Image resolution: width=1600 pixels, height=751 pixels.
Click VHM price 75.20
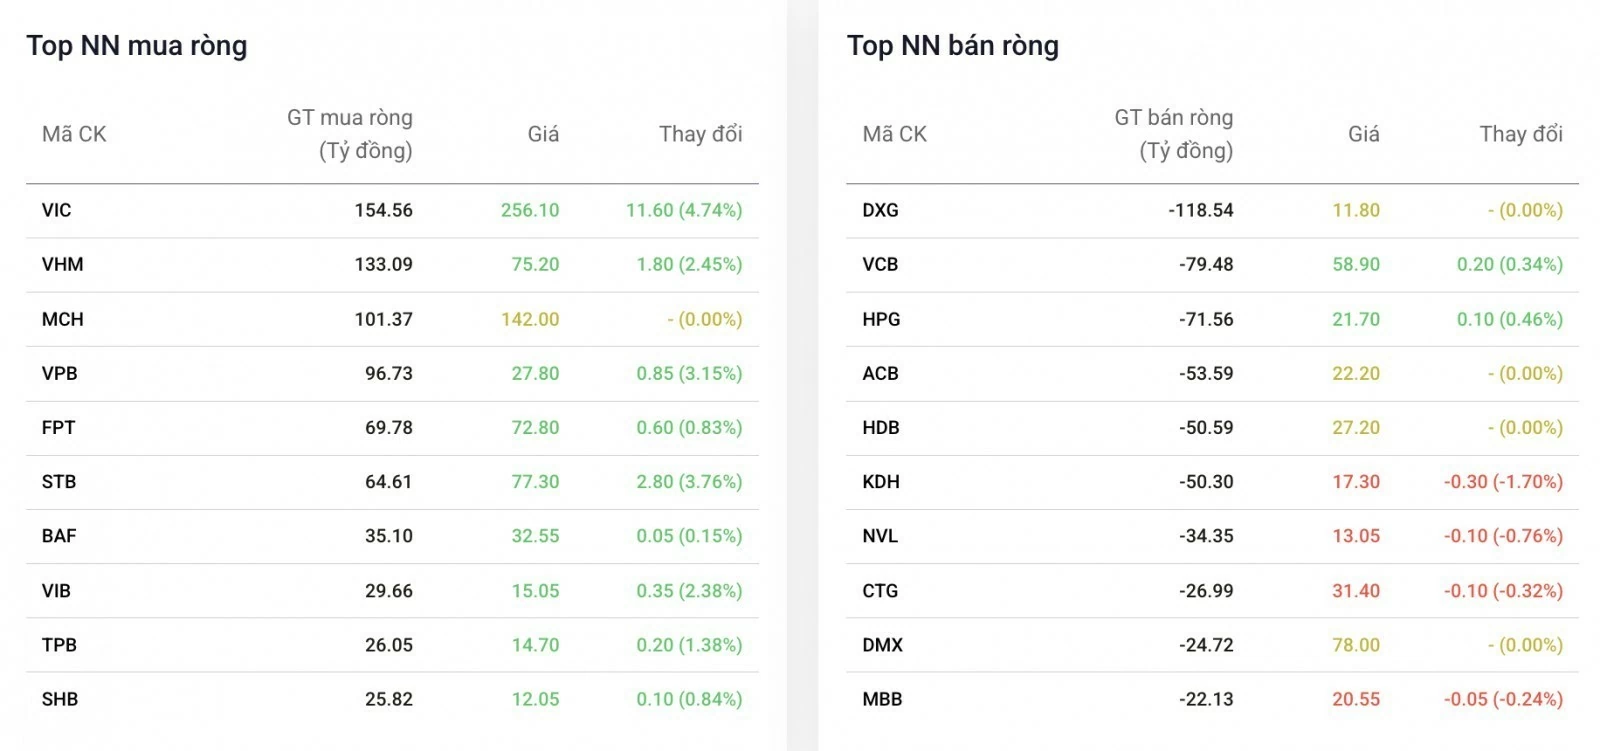[536, 264]
